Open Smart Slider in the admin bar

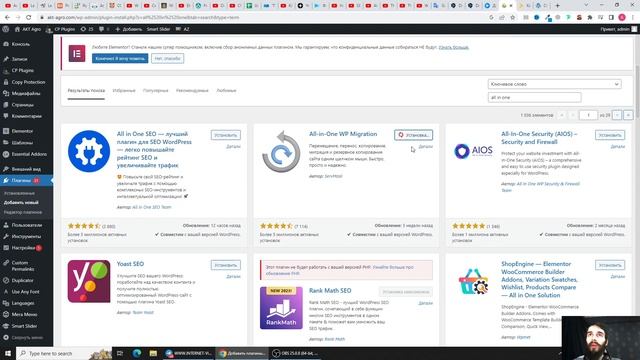(158, 29)
